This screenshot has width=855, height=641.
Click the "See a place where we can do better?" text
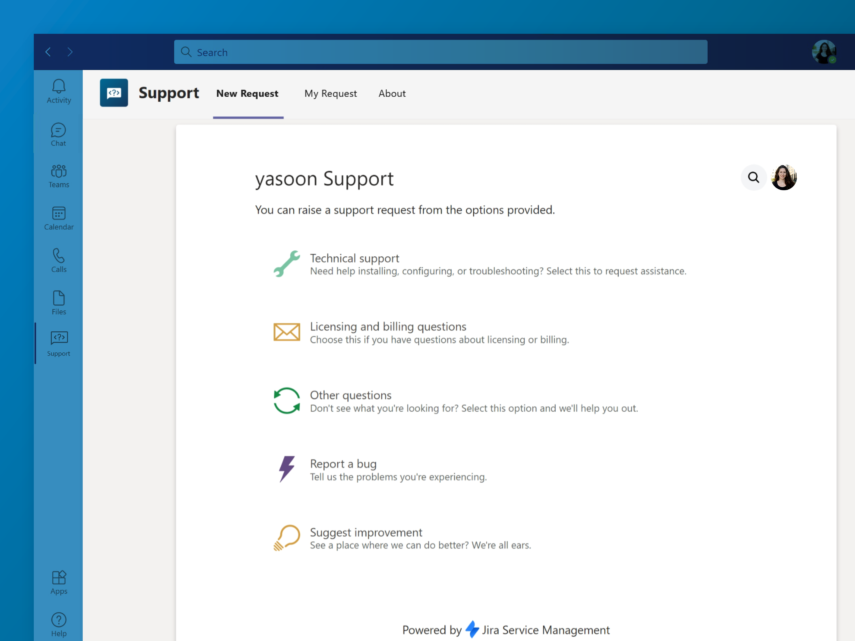click(420, 545)
